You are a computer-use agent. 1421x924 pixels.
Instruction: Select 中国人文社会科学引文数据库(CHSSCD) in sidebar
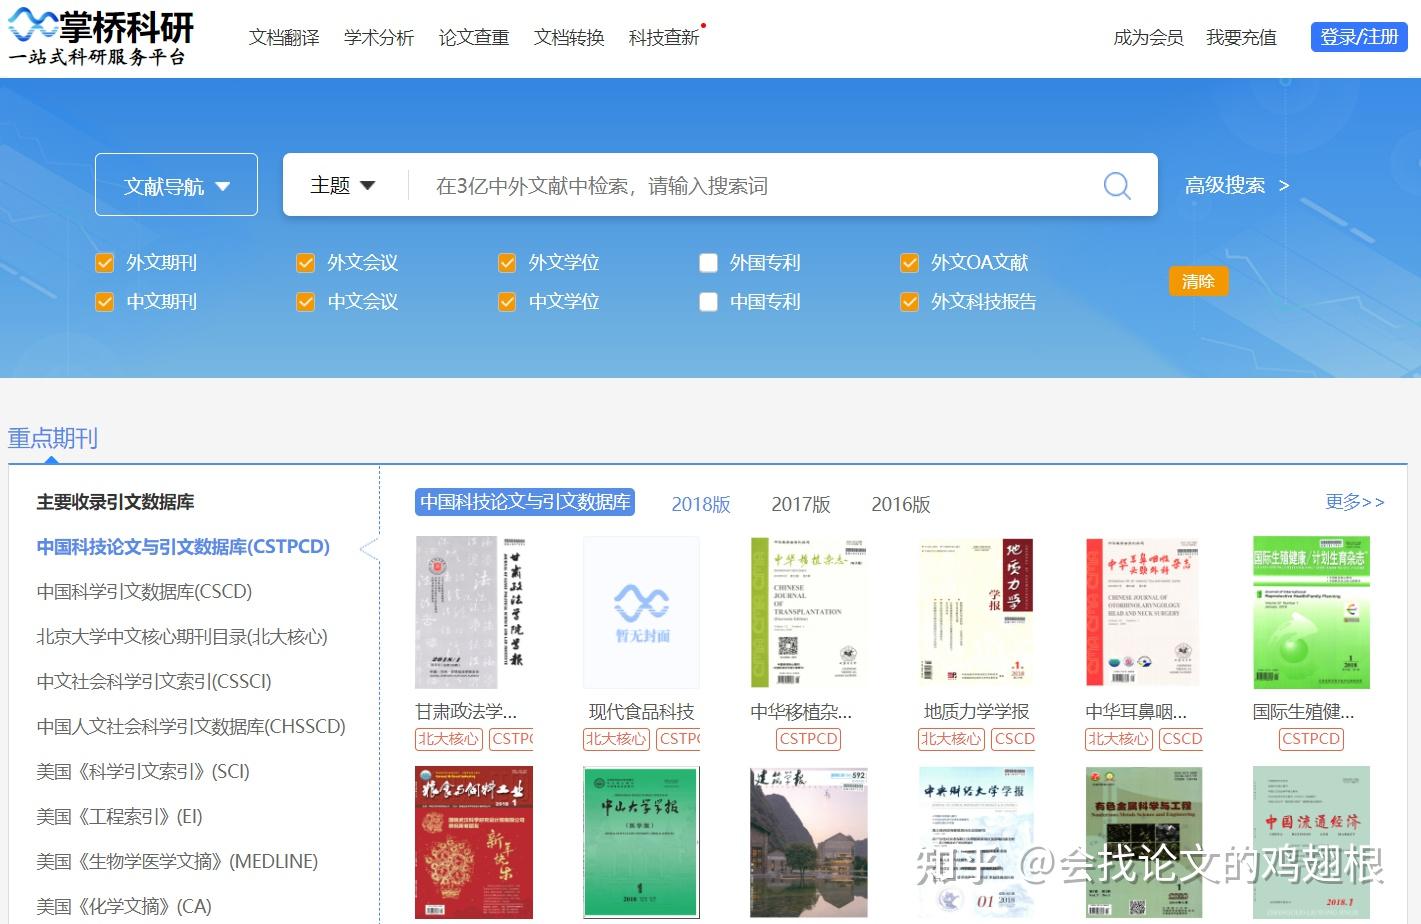click(191, 727)
